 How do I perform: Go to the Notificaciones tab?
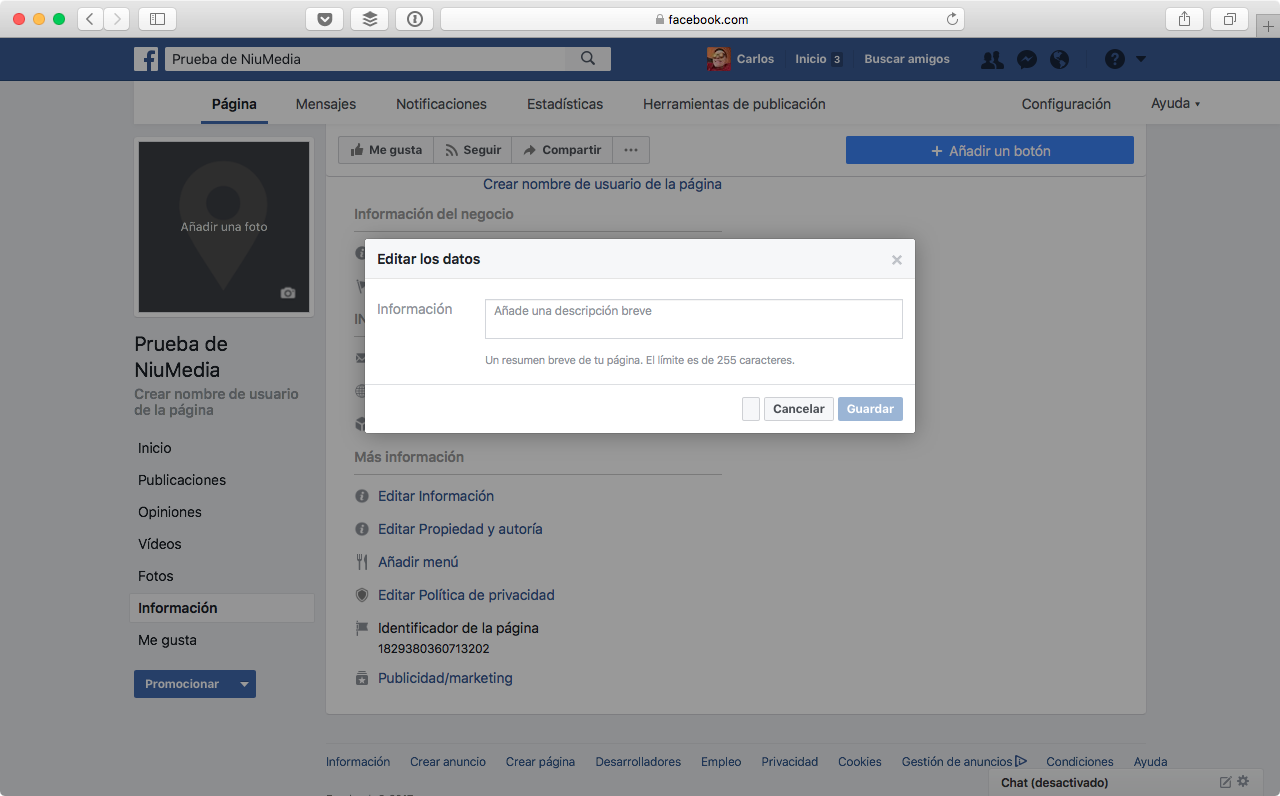[441, 104]
